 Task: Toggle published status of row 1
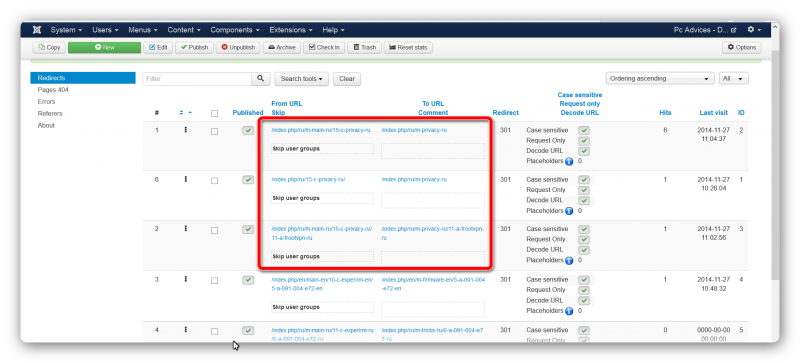point(248,131)
